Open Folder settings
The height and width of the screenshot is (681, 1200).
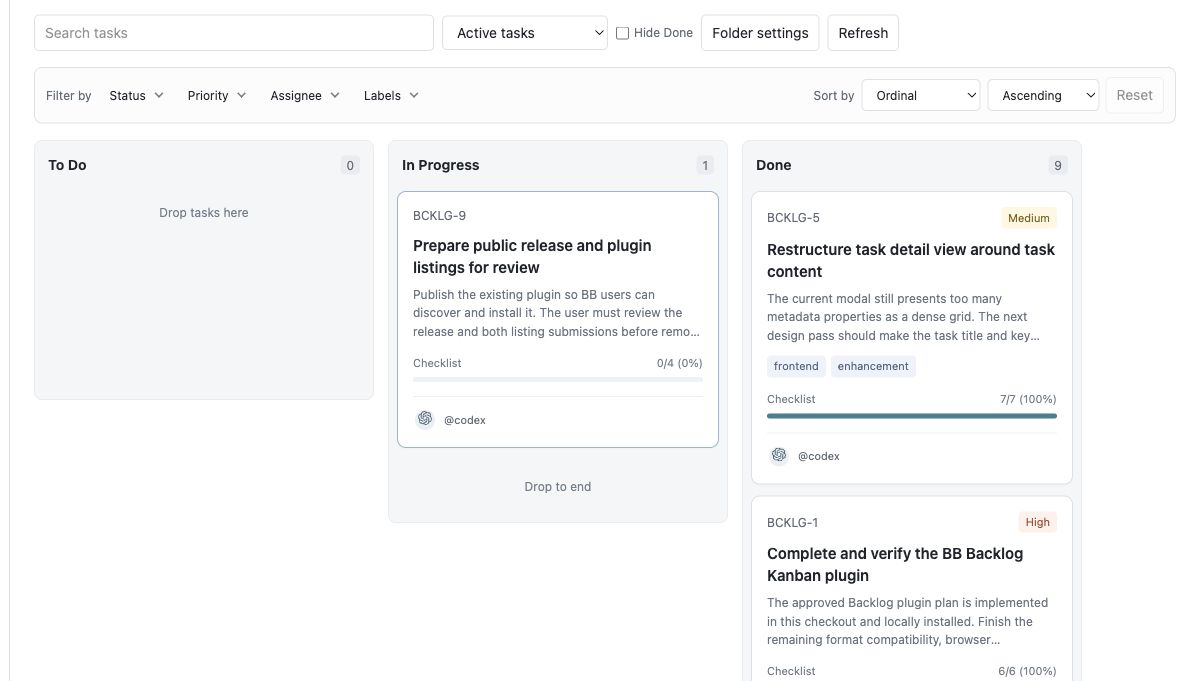tap(760, 33)
